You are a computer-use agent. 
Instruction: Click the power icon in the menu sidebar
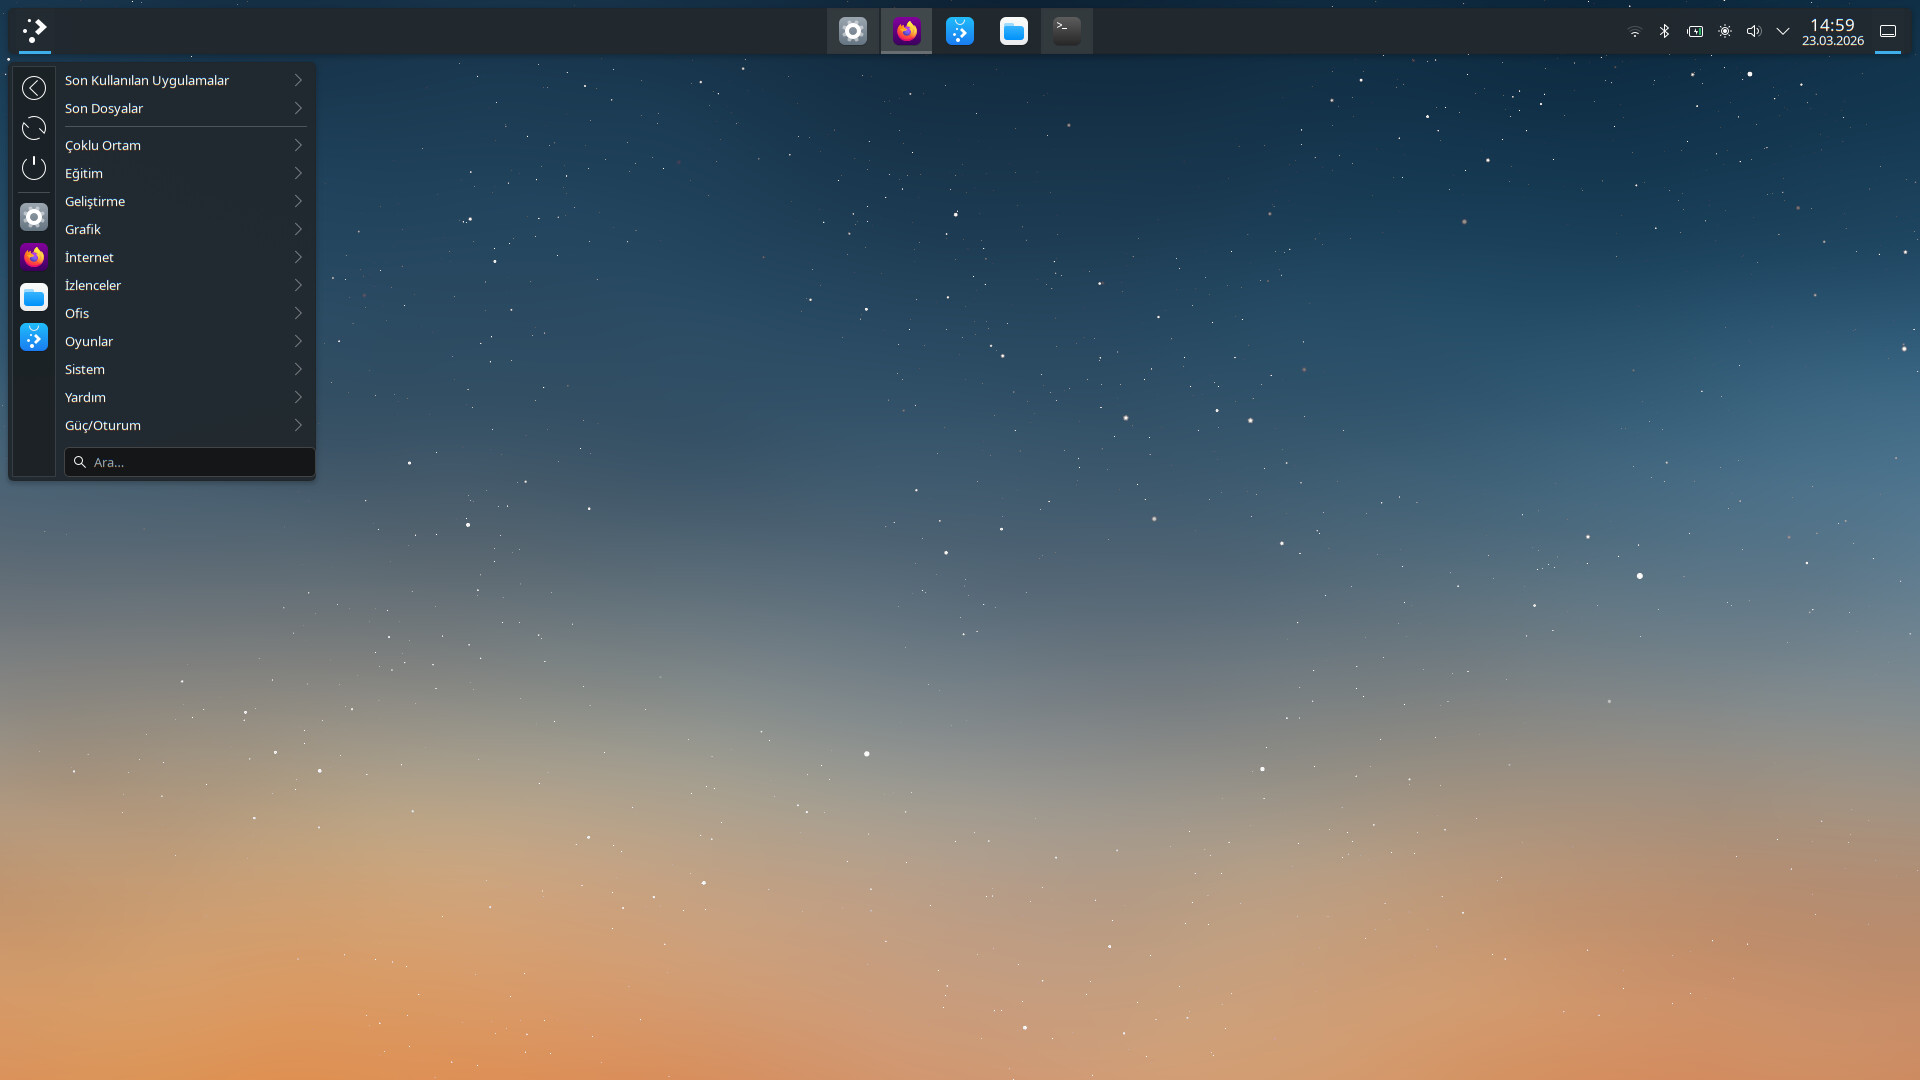tap(34, 168)
